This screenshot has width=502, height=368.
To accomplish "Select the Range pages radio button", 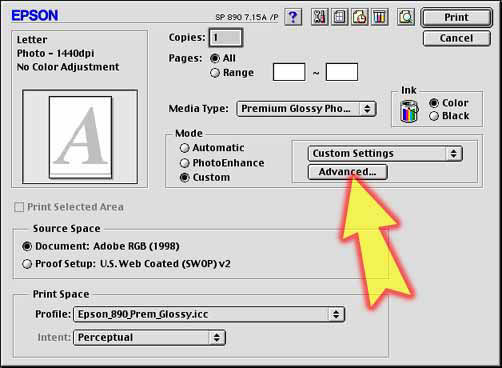I will 215,73.
